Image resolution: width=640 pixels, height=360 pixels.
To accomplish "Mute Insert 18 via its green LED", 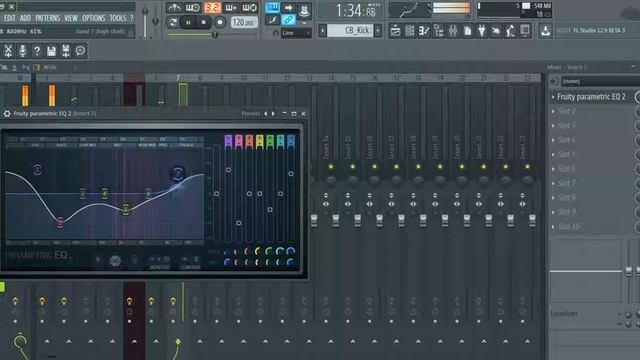I will tap(418, 167).
